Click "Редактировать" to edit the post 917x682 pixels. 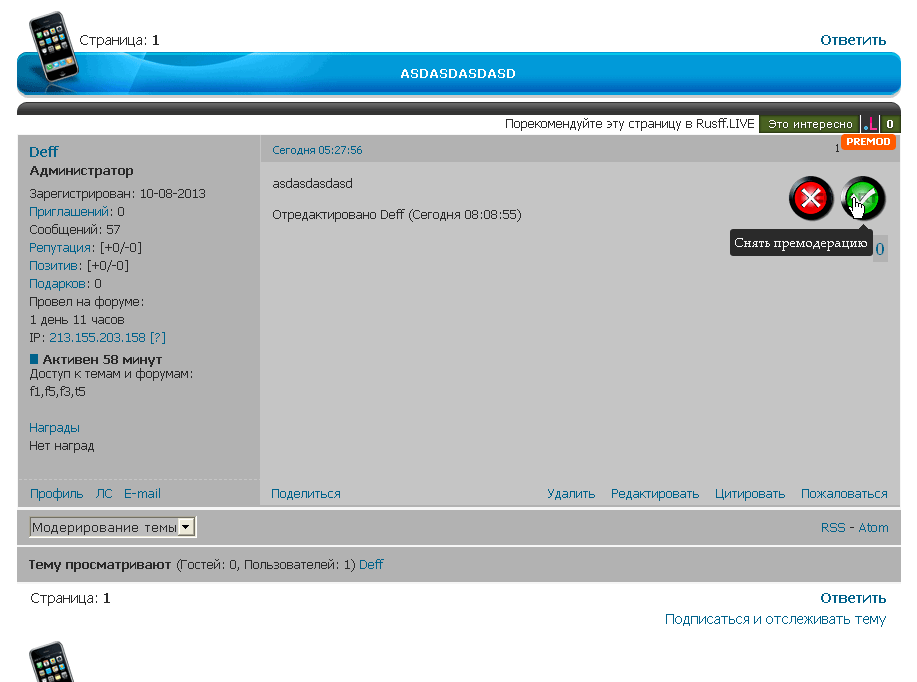coord(655,494)
